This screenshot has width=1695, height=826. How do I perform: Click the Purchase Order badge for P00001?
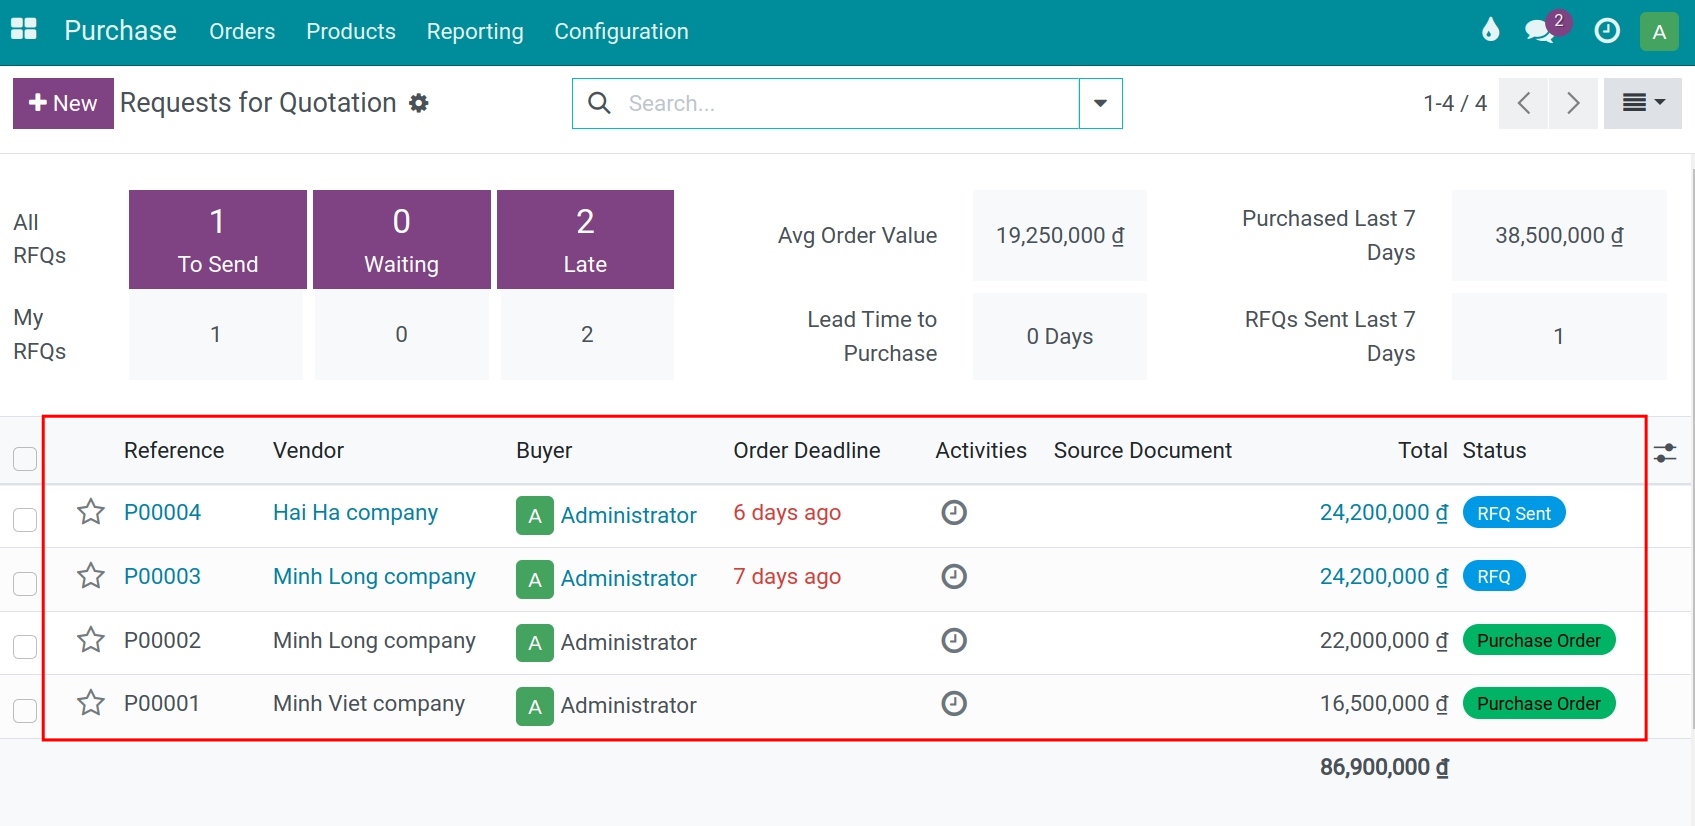point(1539,703)
